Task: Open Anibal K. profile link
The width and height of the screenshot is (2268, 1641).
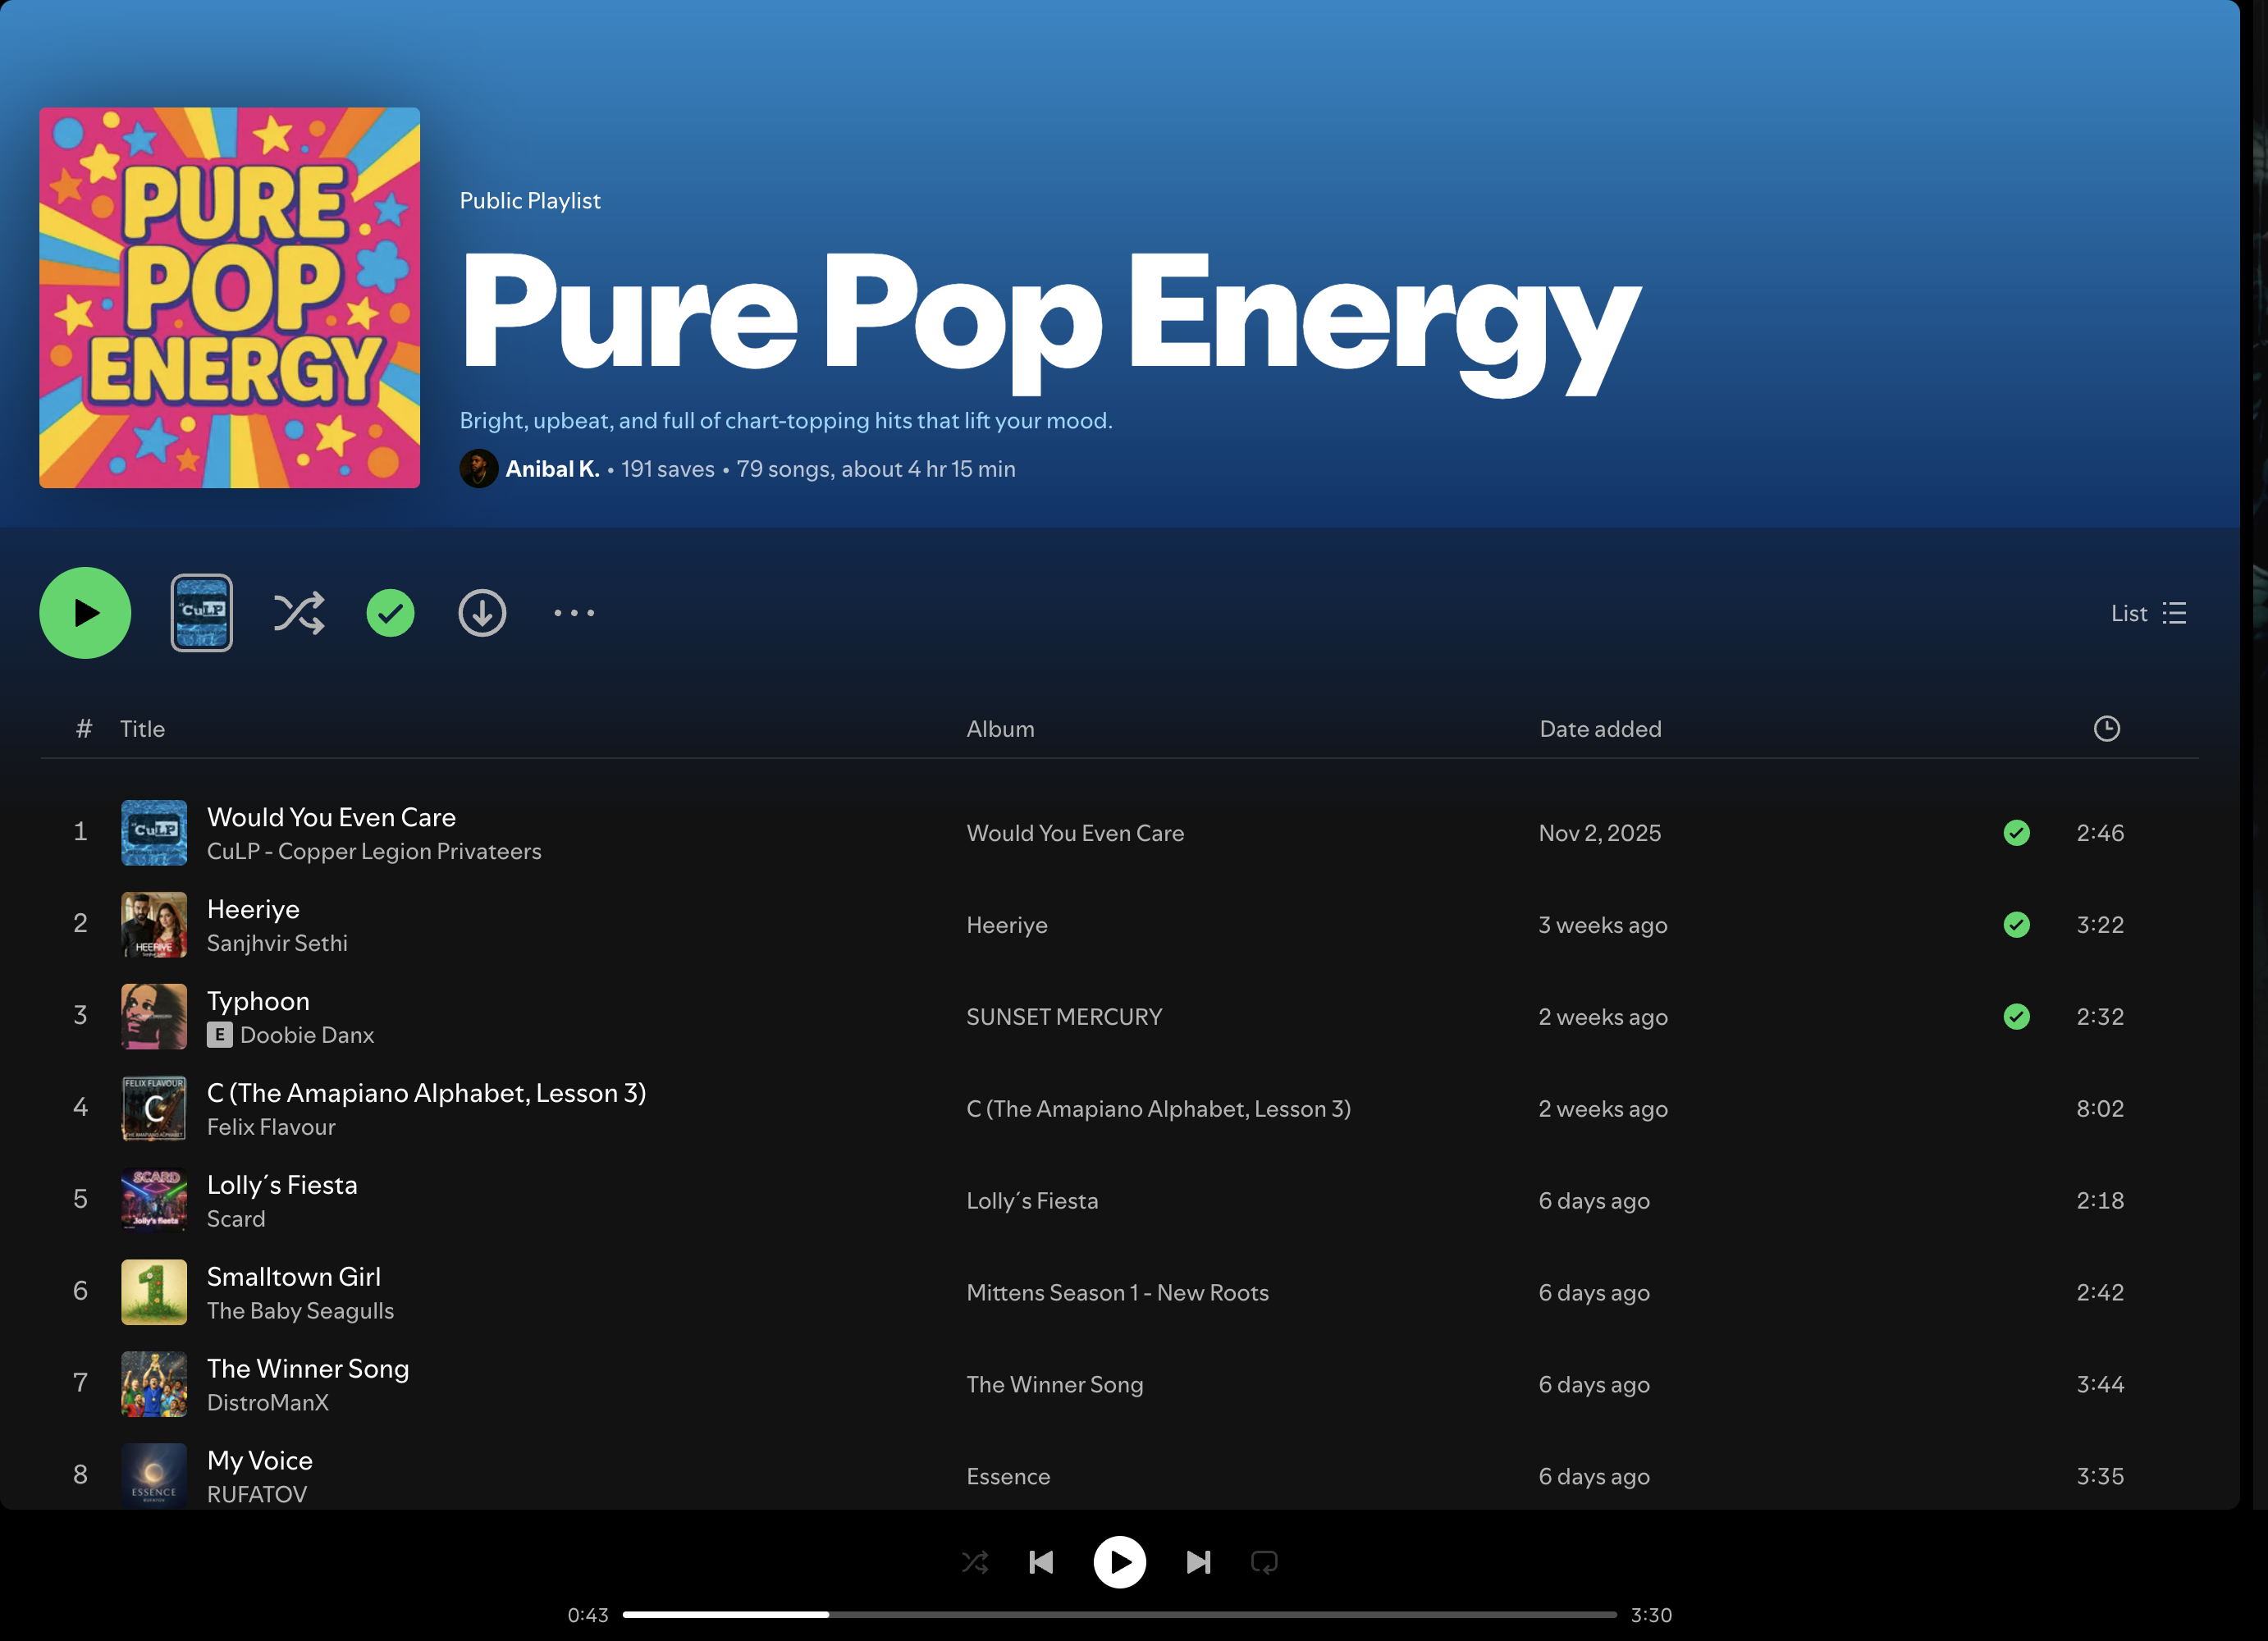Action: [x=552, y=469]
